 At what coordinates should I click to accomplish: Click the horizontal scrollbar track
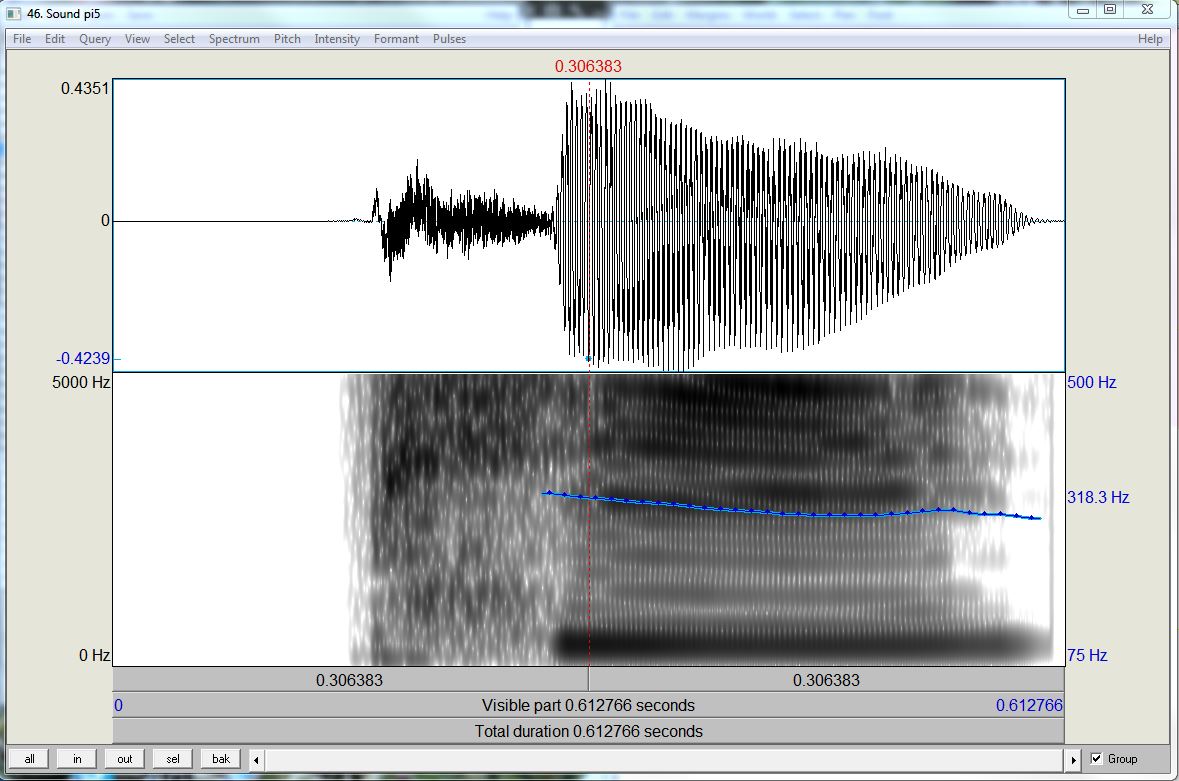point(665,760)
